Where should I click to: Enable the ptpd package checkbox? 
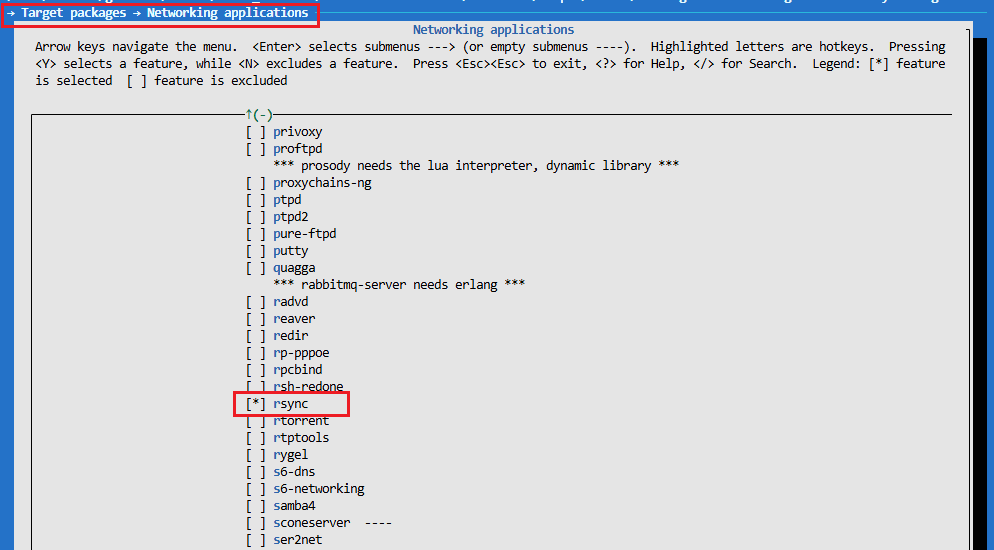256,200
